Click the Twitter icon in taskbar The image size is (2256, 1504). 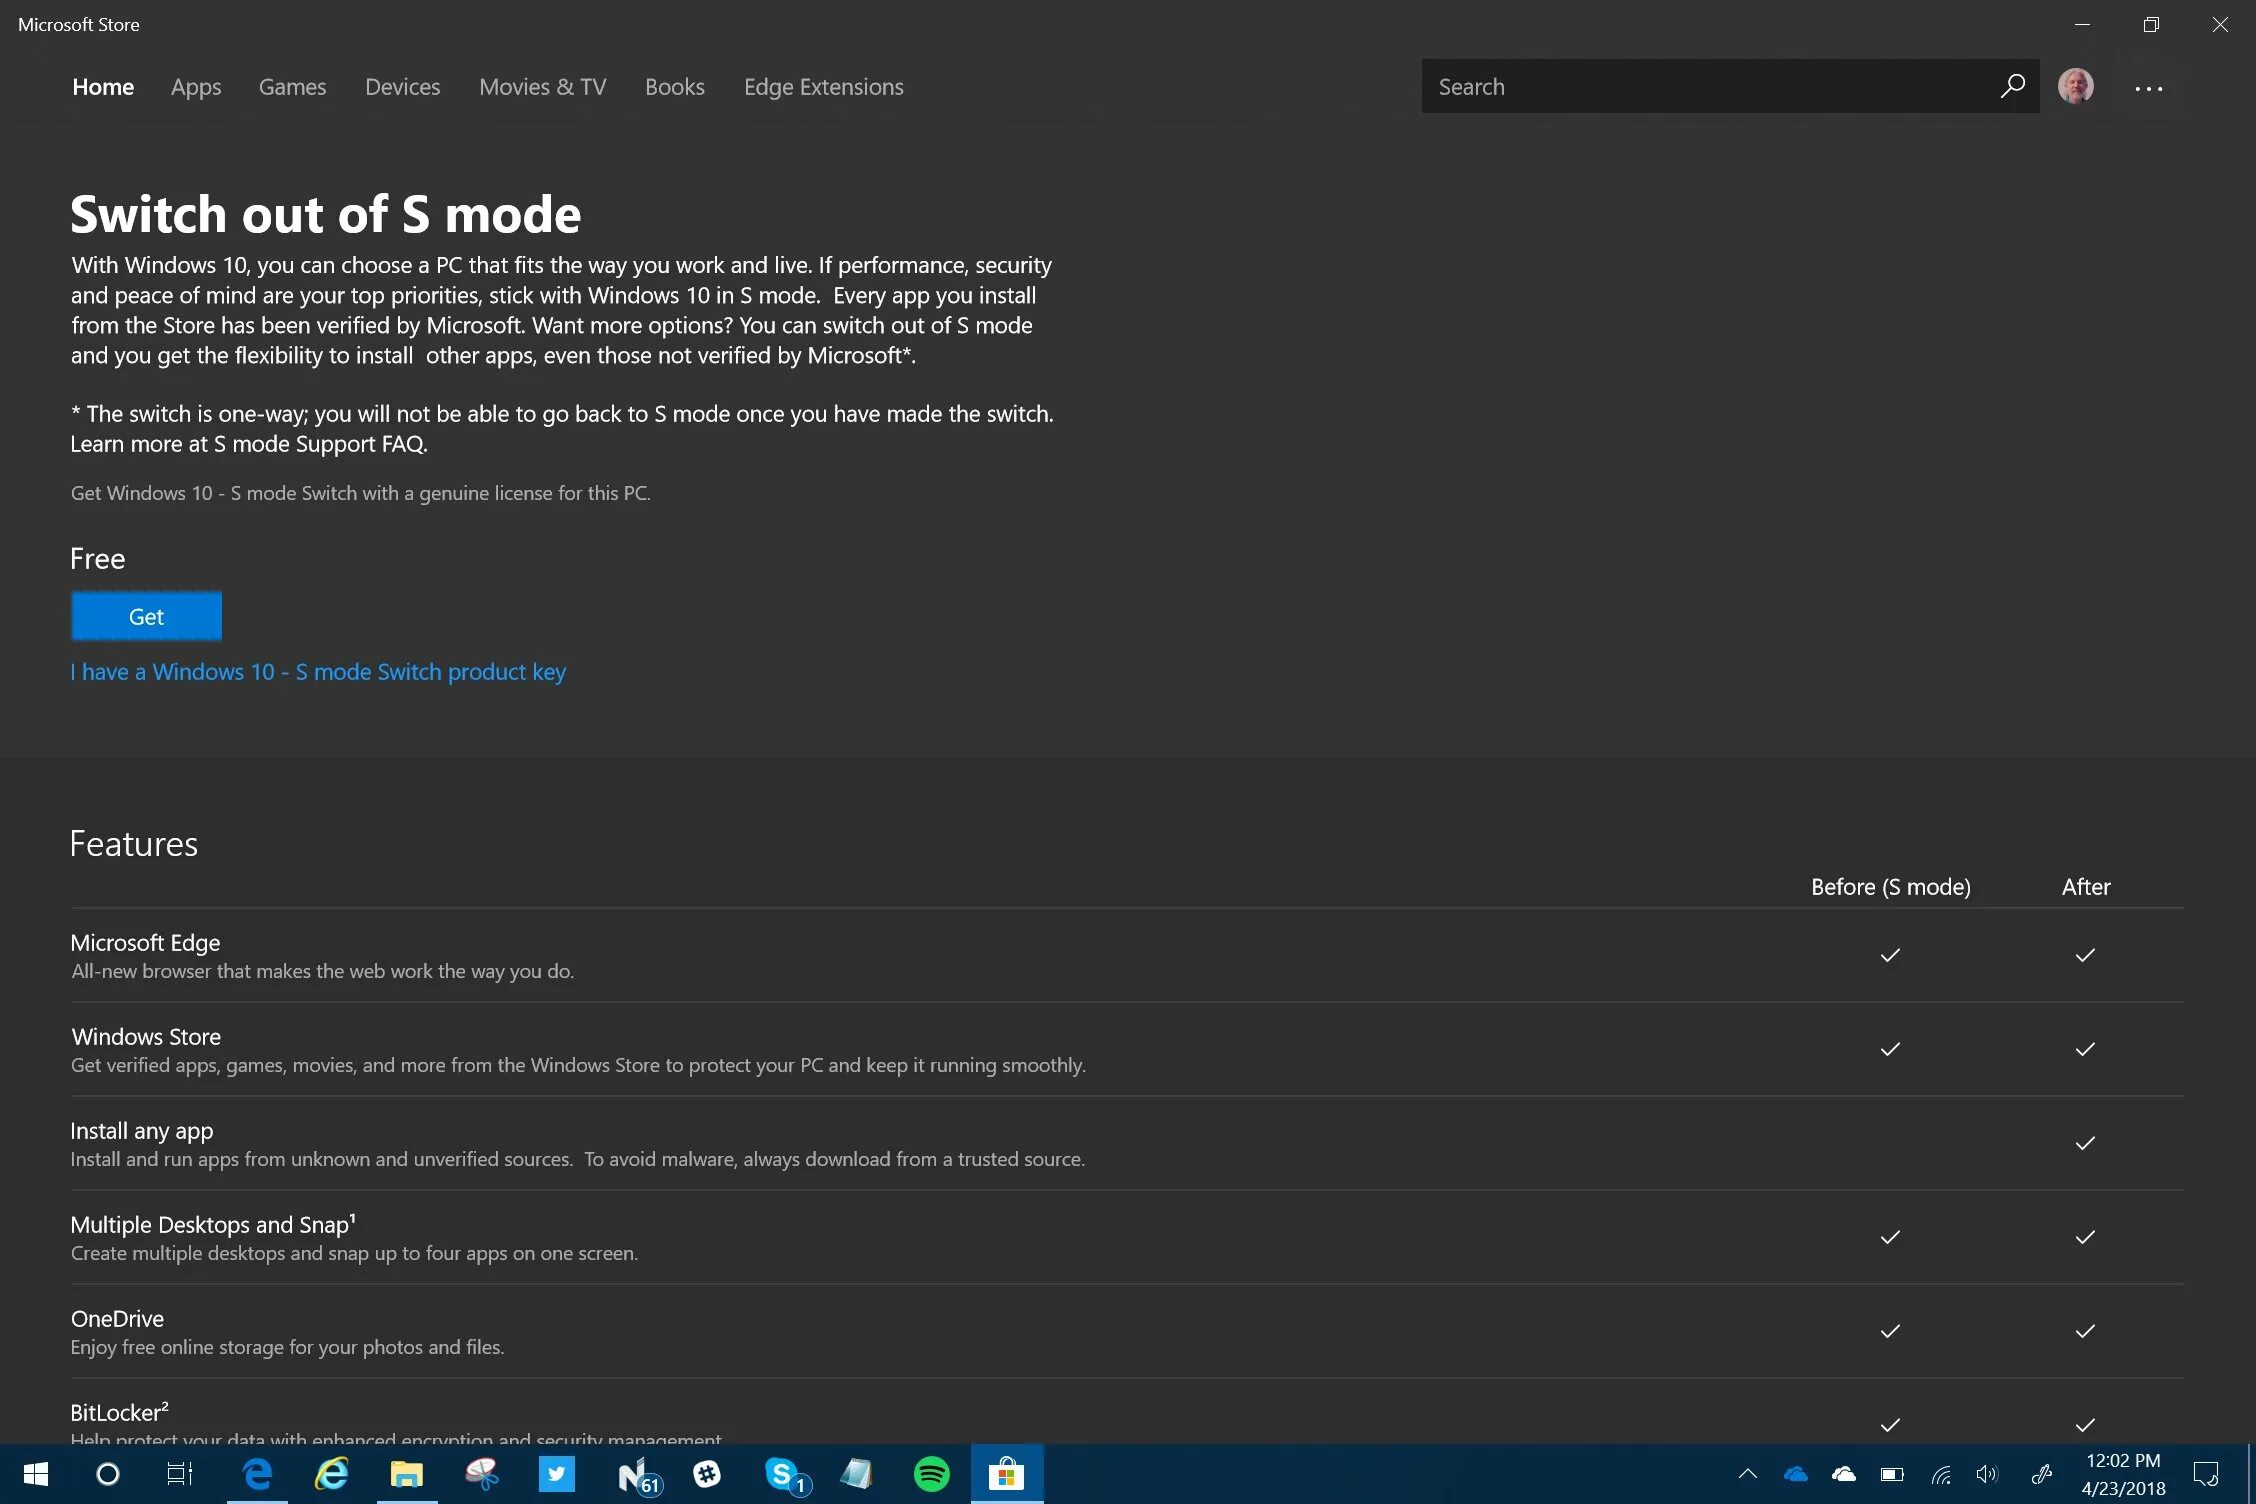[x=557, y=1474]
